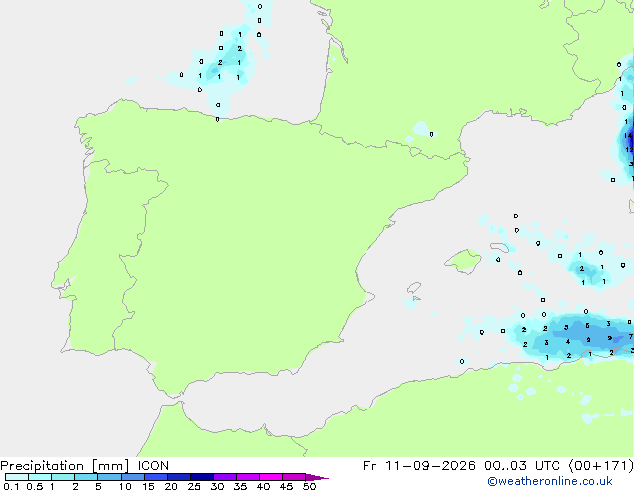Select the 10 to 15 mm legend swatch
This screenshot has width=634, height=490.
[132, 477]
